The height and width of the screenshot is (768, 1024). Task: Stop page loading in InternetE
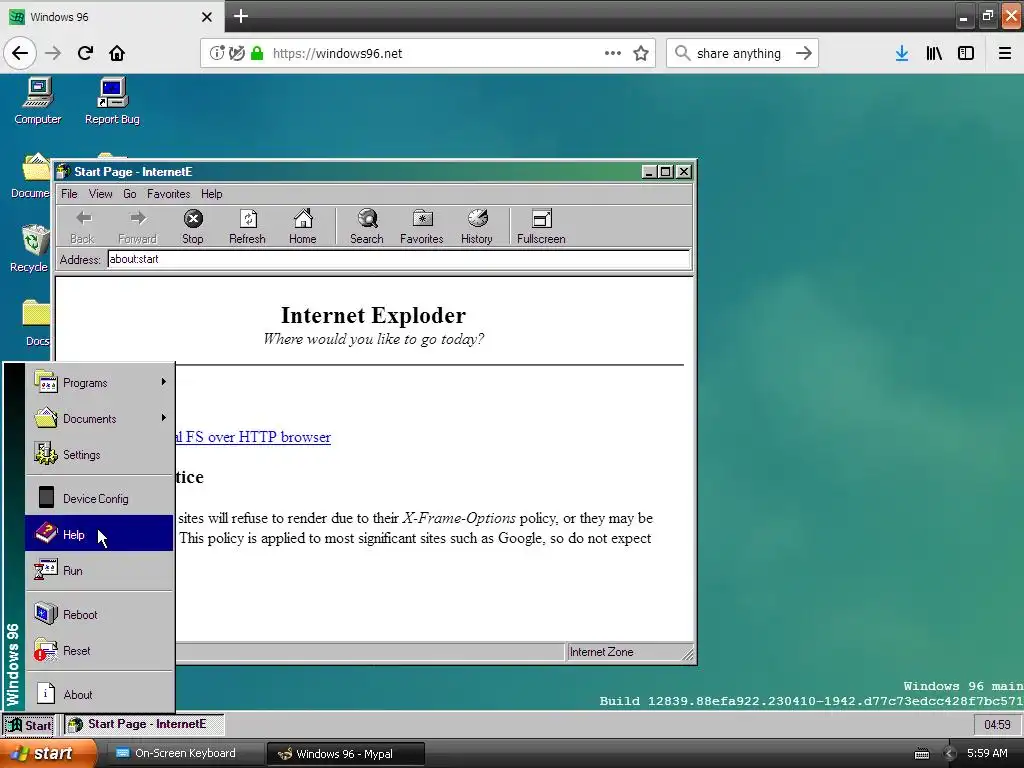(193, 227)
